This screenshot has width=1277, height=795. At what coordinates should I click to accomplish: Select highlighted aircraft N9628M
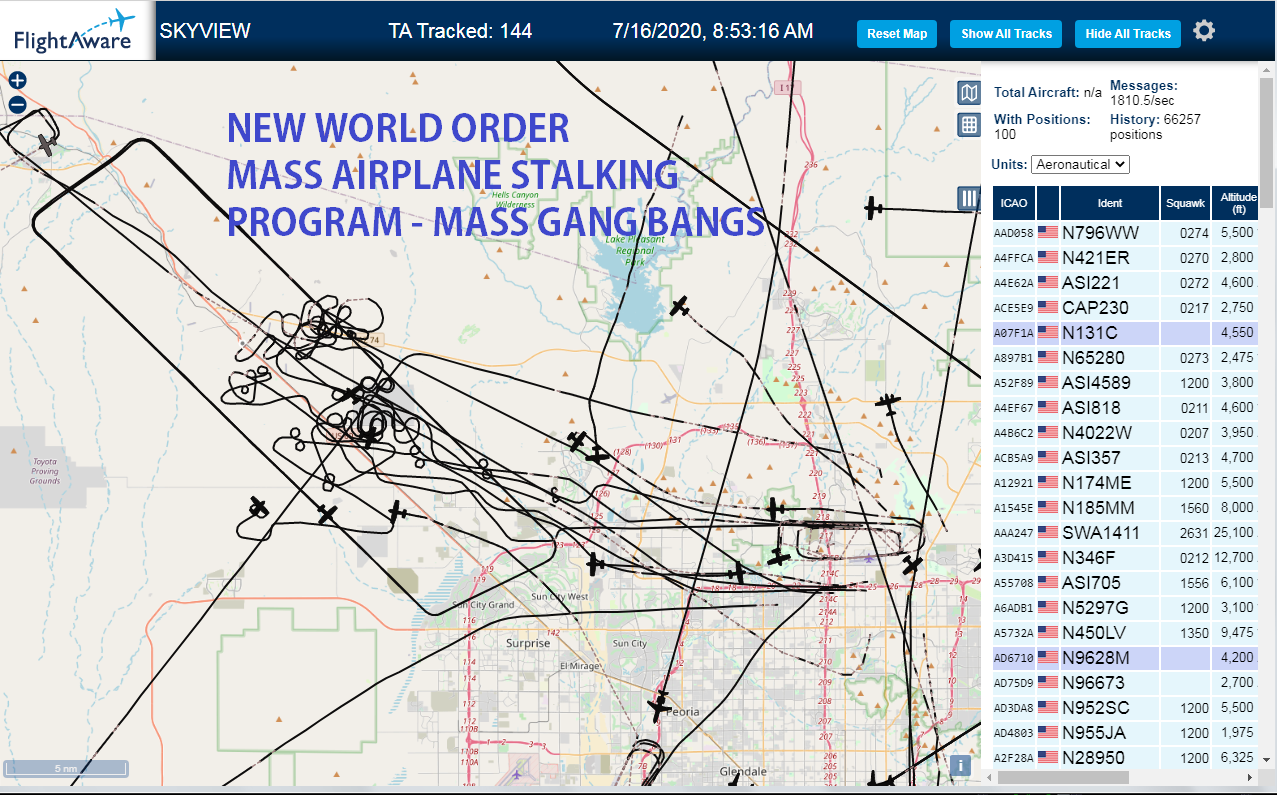[x=1125, y=657]
